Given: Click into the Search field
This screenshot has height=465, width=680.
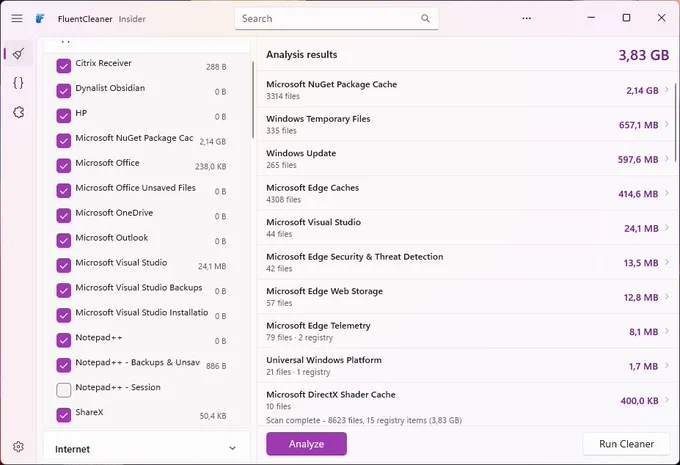Looking at the screenshot, I should coord(337,19).
